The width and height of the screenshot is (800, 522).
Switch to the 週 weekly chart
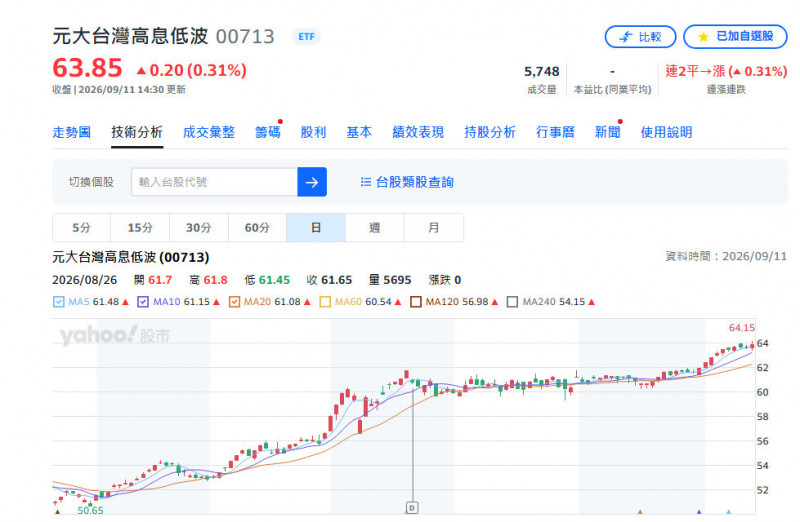[x=374, y=228]
